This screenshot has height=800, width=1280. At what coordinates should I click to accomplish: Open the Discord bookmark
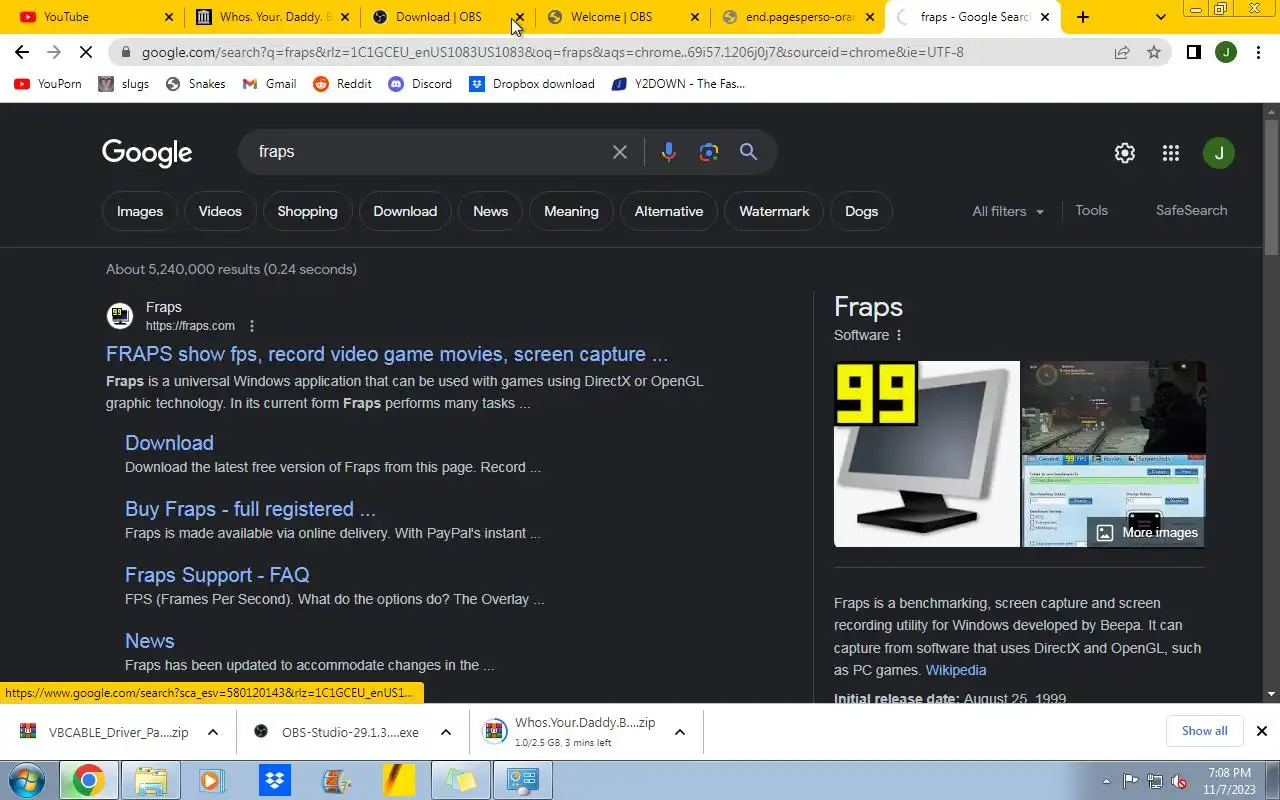(x=420, y=84)
